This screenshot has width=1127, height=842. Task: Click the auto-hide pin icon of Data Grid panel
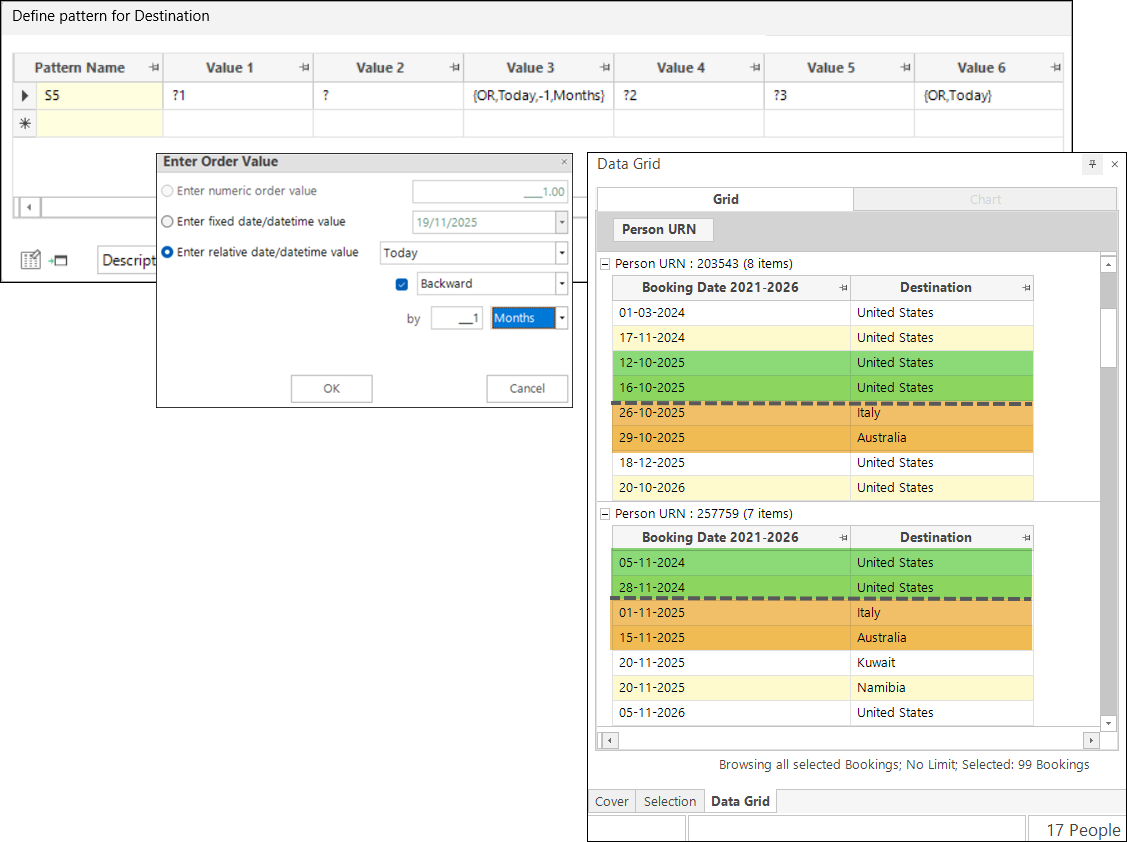(1092, 164)
